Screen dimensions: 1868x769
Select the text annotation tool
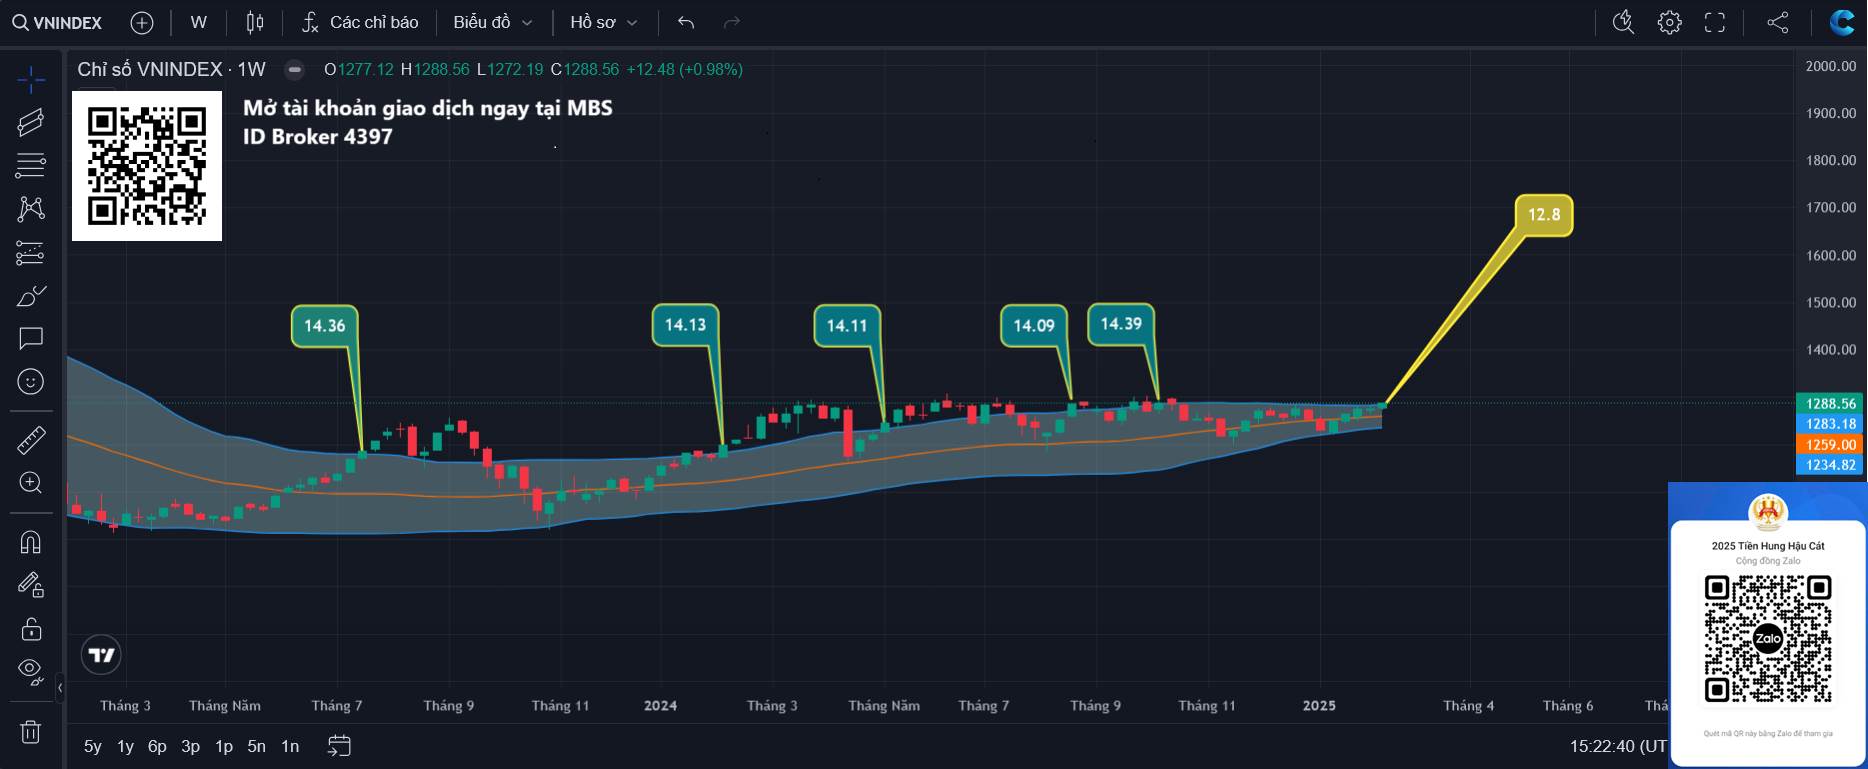[31, 338]
